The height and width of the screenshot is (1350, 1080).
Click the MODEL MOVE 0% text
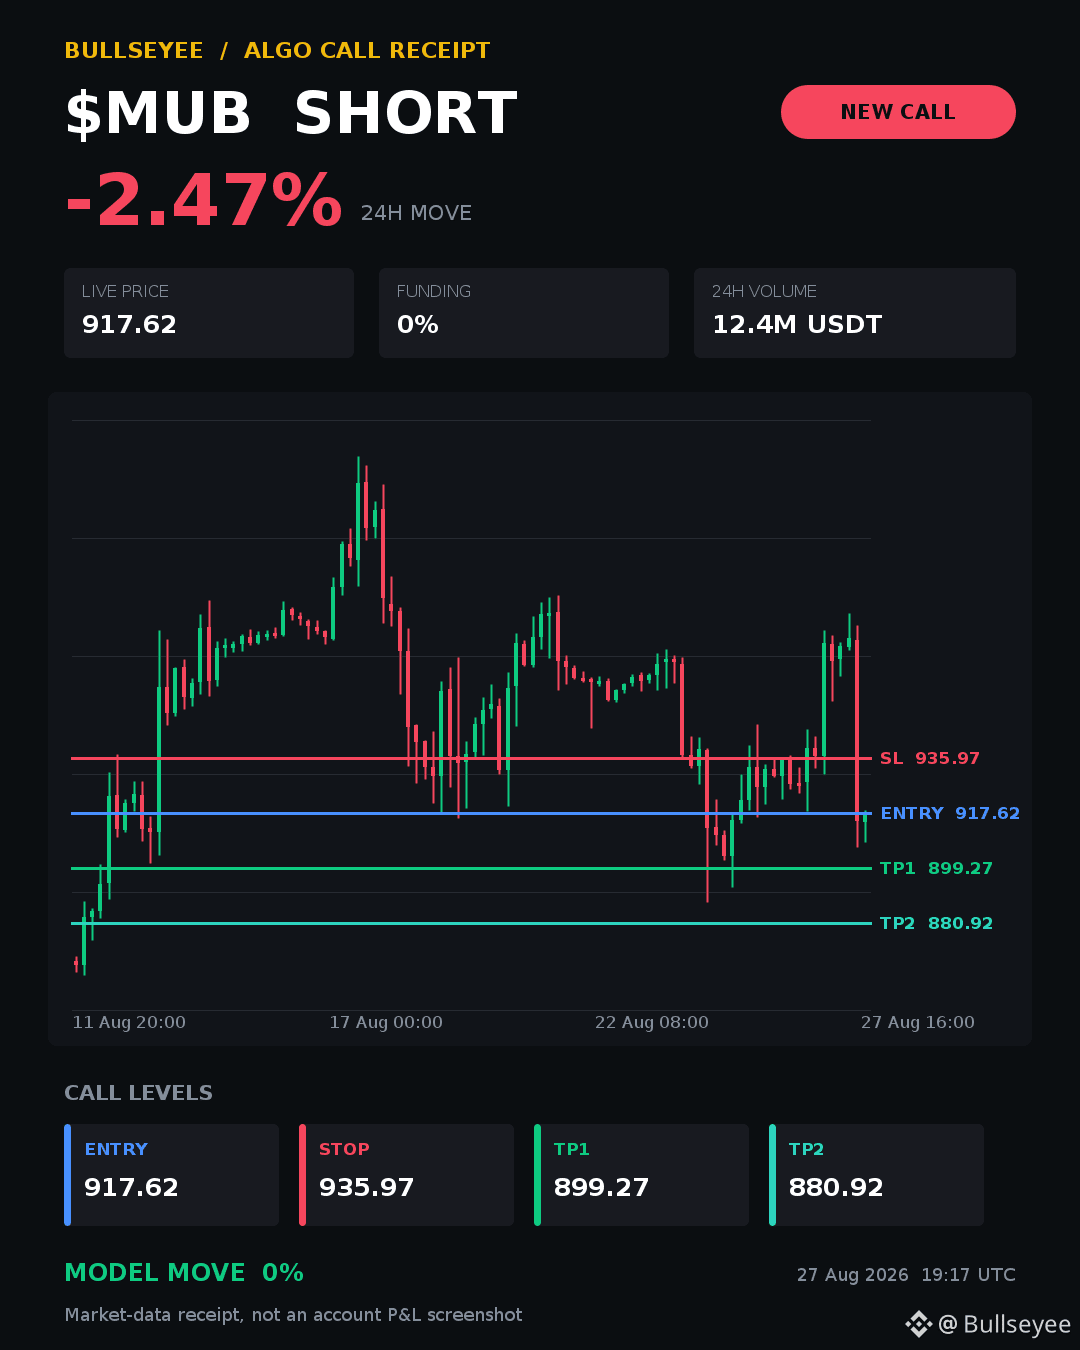click(184, 1273)
